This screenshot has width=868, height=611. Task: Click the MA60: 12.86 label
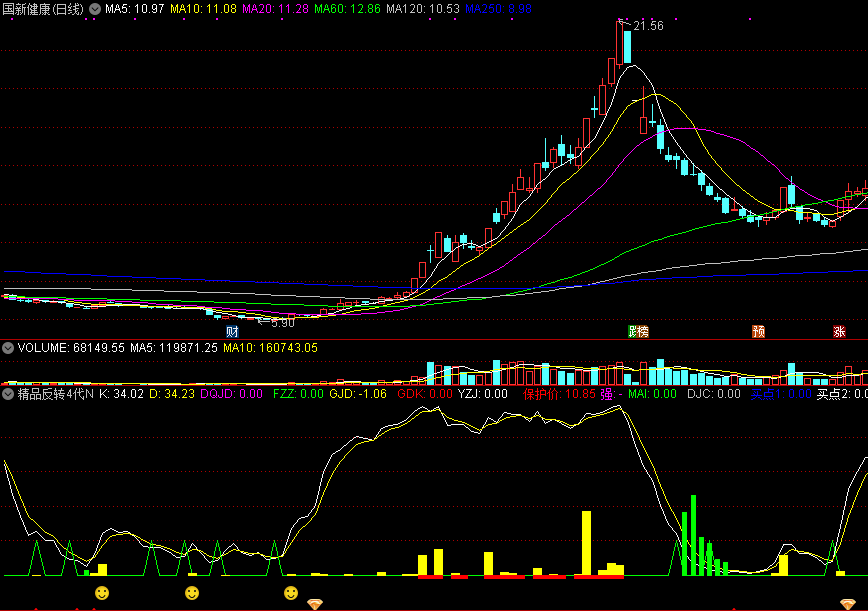click(x=347, y=9)
